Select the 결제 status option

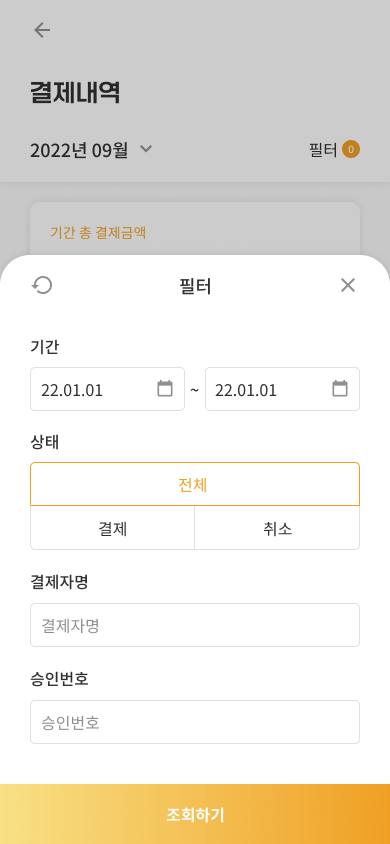(x=112, y=528)
